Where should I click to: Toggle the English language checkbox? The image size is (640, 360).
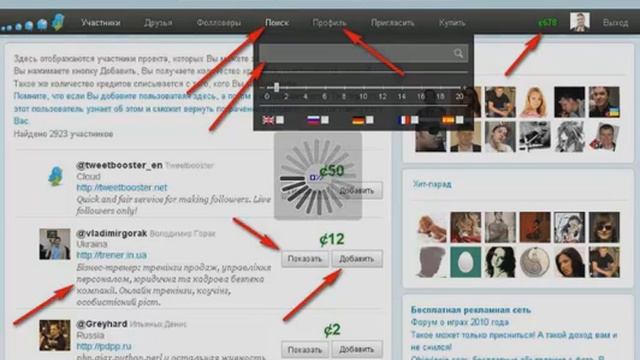280,120
